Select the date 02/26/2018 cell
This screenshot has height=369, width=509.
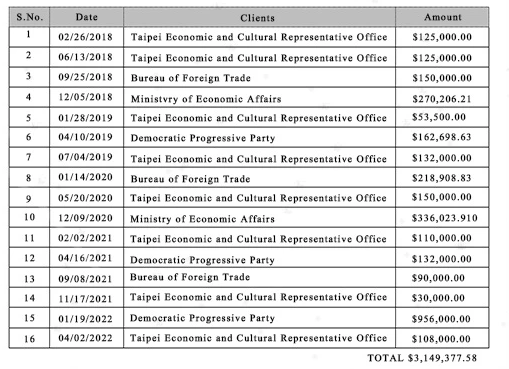[86, 37]
